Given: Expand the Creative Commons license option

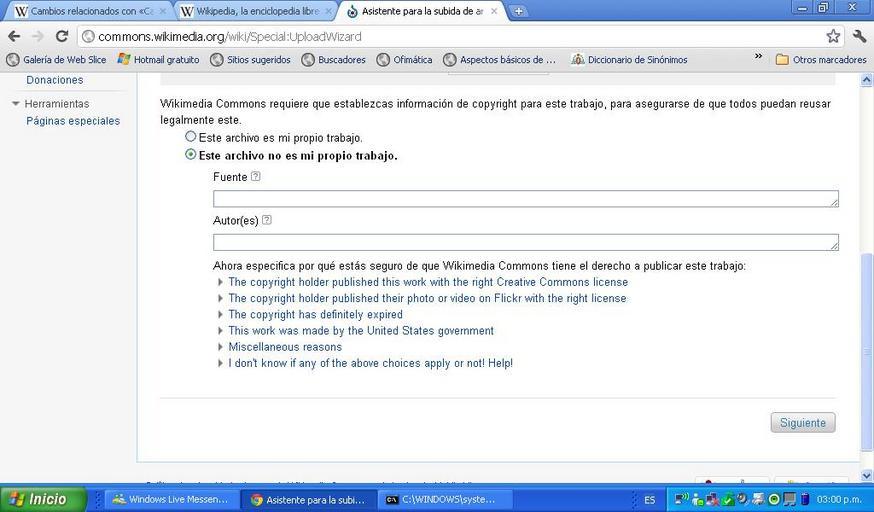Looking at the screenshot, I should tap(427, 282).
